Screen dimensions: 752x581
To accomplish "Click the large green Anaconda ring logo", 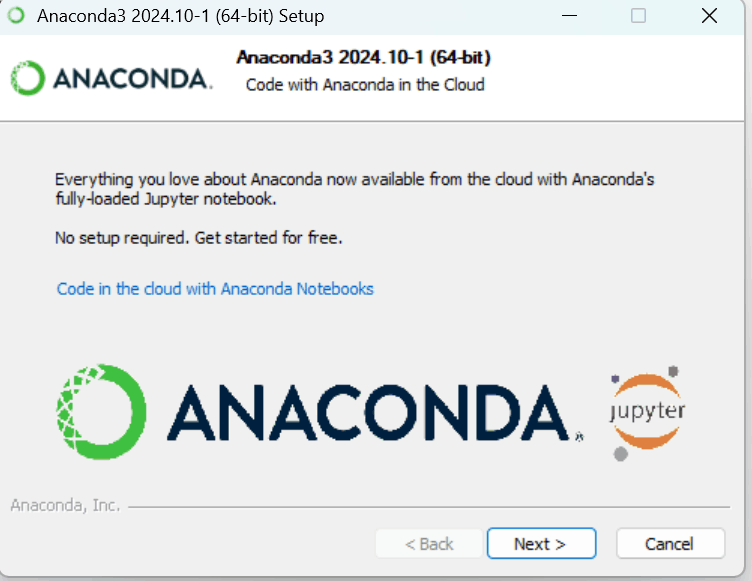I will pos(101,412).
